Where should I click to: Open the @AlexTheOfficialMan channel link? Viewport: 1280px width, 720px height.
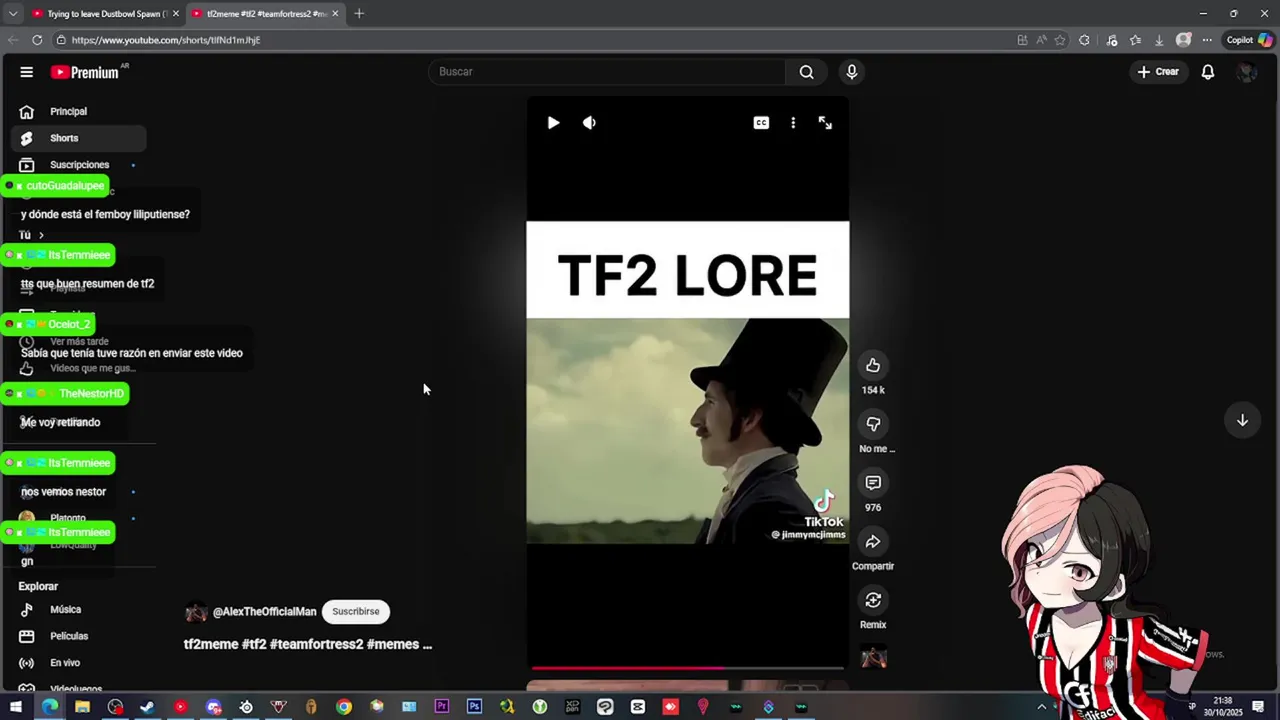tap(264, 612)
